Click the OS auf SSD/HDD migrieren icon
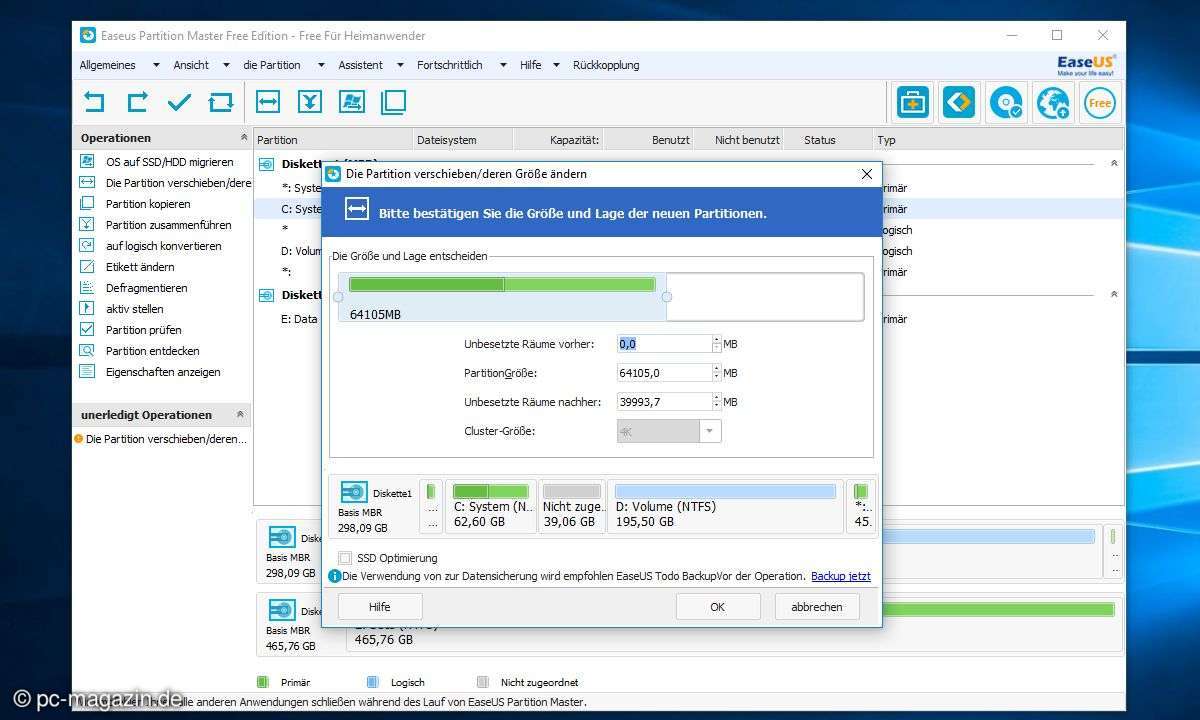 click(87, 162)
